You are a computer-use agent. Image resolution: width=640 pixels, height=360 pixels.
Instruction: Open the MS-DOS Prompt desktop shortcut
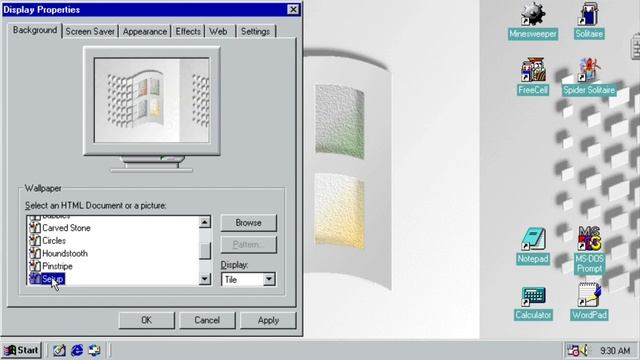589,250
